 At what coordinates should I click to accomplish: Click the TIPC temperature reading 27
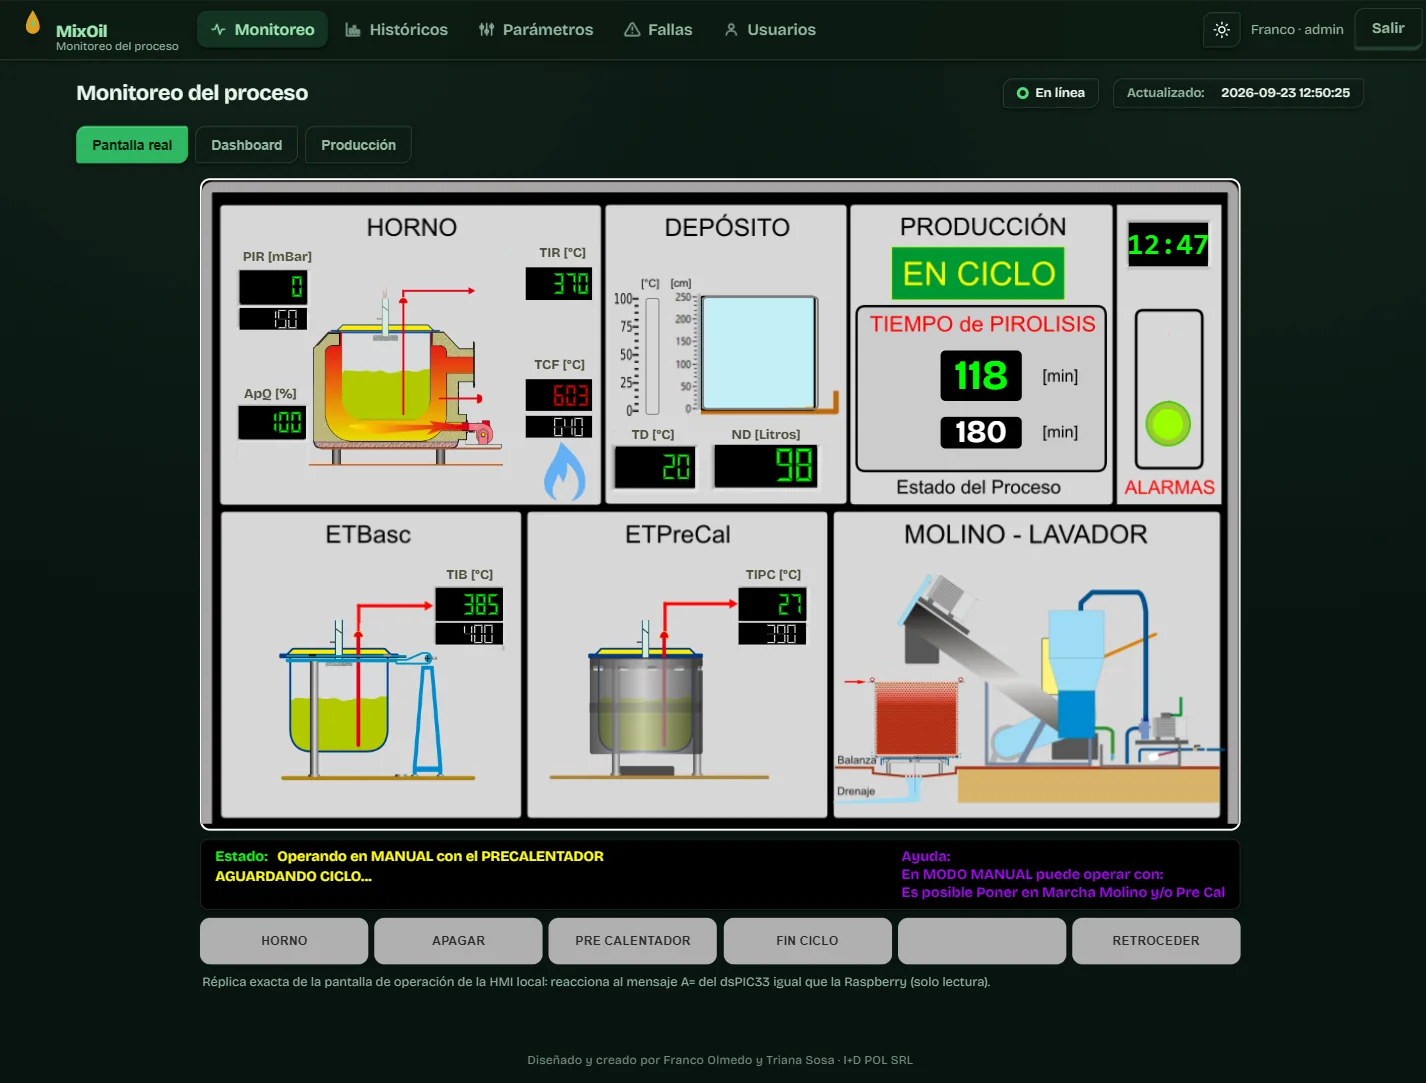772,604
